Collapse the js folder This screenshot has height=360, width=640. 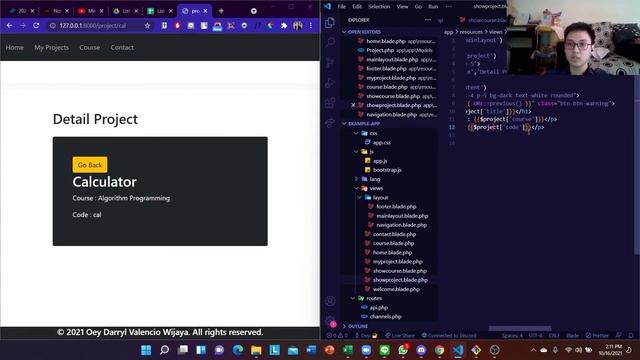click(x=356, y=151)
